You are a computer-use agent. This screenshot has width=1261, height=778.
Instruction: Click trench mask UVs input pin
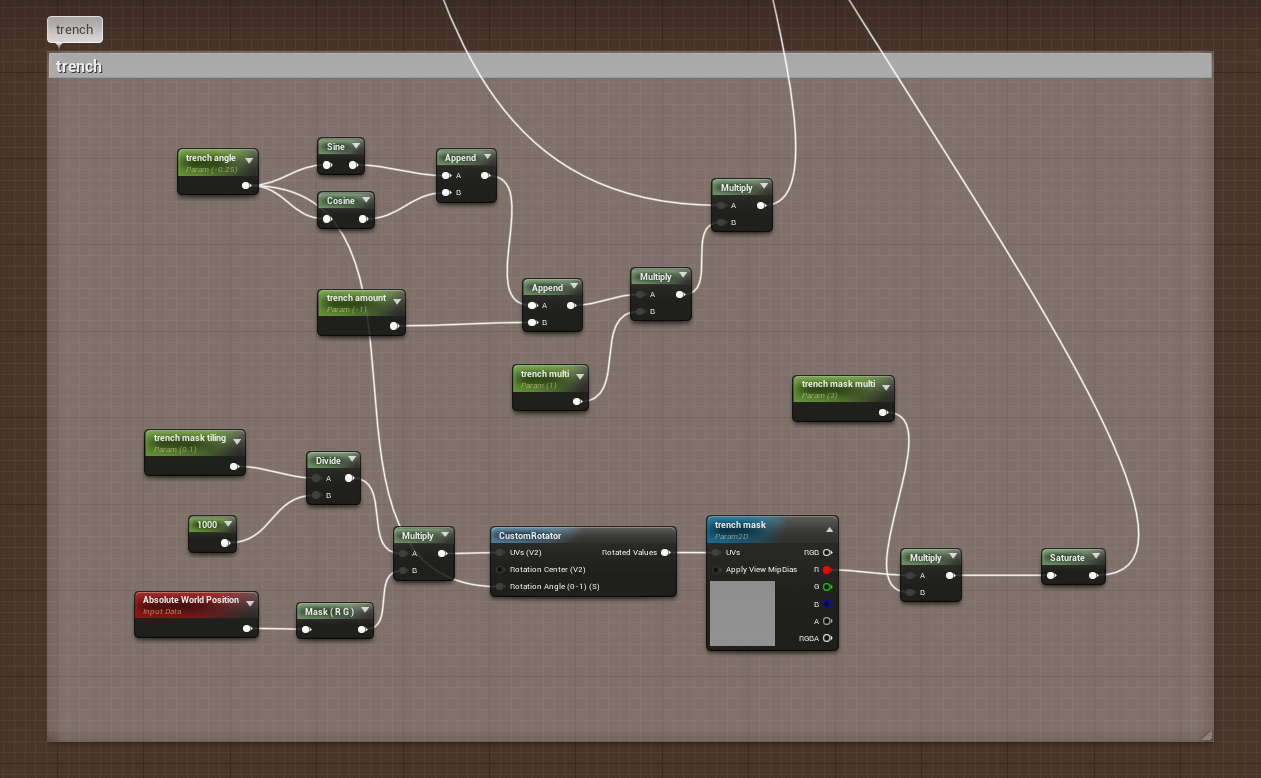[x=717, y=552]
